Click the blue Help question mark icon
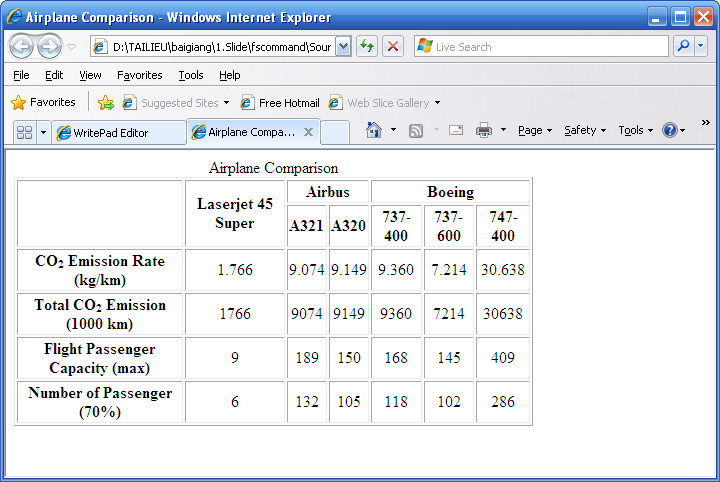Image resolution: width=720 pixels, height=482 pixels. point(669,130)
